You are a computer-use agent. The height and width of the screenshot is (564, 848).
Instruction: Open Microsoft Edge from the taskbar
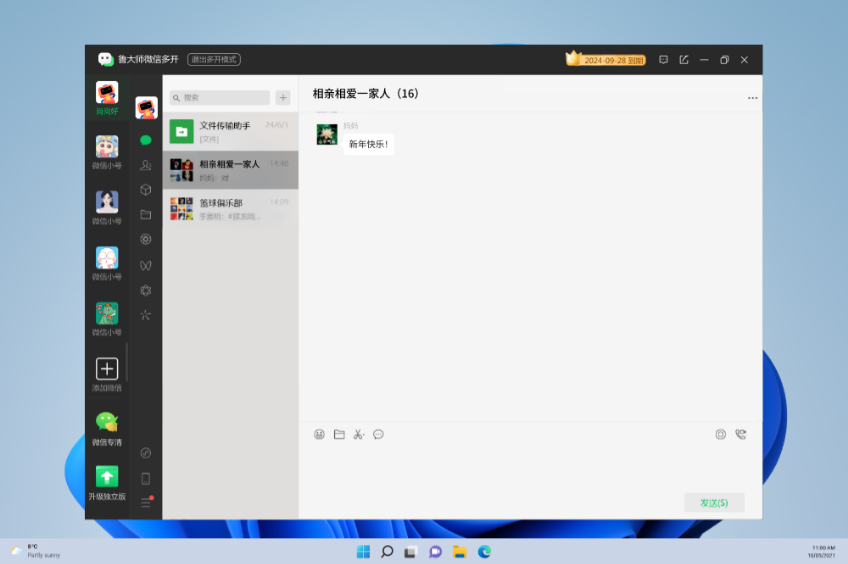(x=484, y=551)
